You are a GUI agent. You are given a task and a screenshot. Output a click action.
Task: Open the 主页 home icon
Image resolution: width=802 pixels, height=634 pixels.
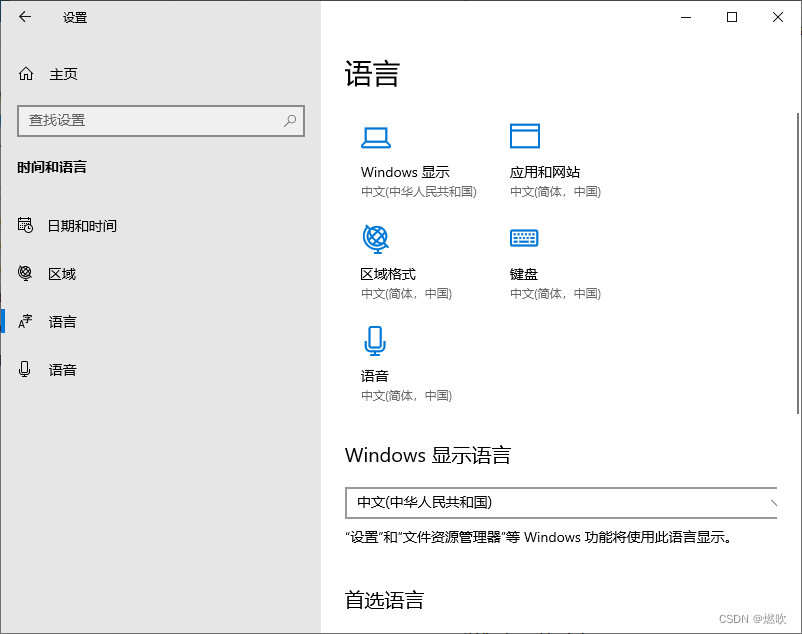pos(26,74)
